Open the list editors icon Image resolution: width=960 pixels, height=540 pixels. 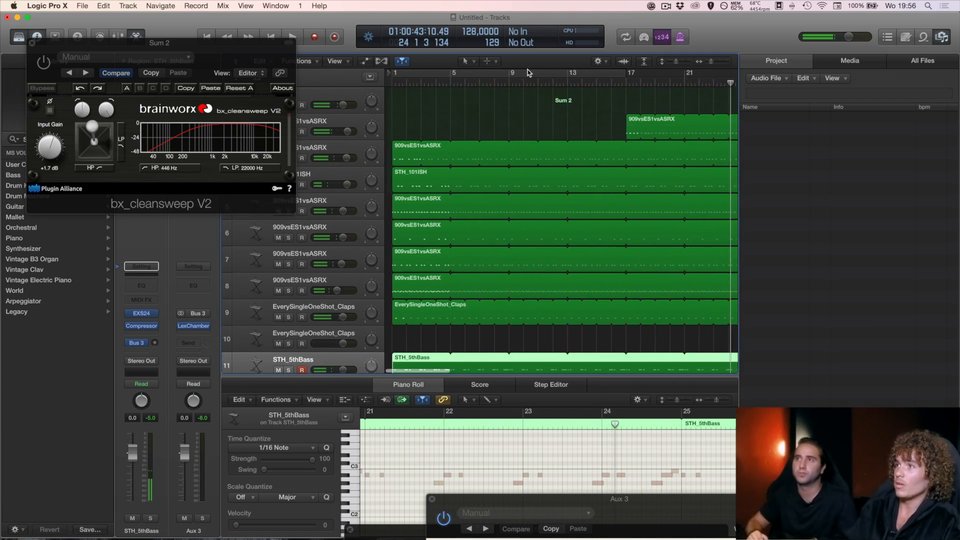[x=887, y=37]
